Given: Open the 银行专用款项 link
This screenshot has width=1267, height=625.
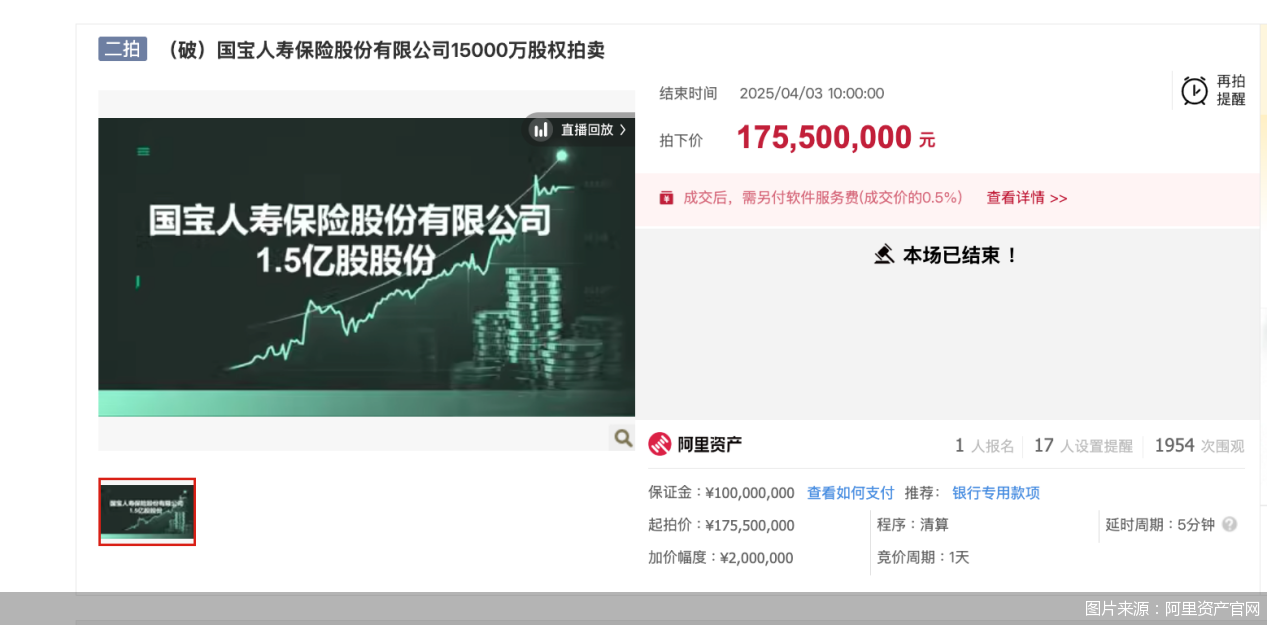Looking at the screenshot, I should pyautogui.click(x=995, y=493).
